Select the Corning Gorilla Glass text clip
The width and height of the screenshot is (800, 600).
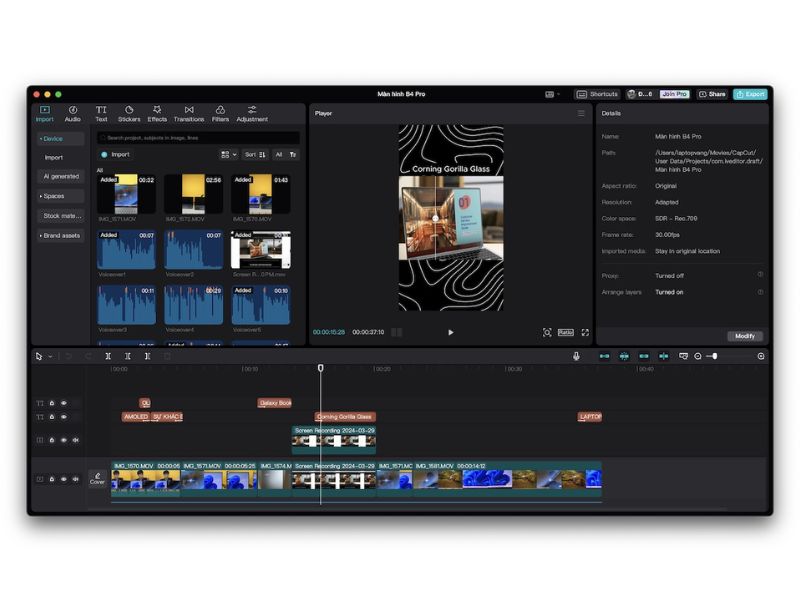point(345,417)
